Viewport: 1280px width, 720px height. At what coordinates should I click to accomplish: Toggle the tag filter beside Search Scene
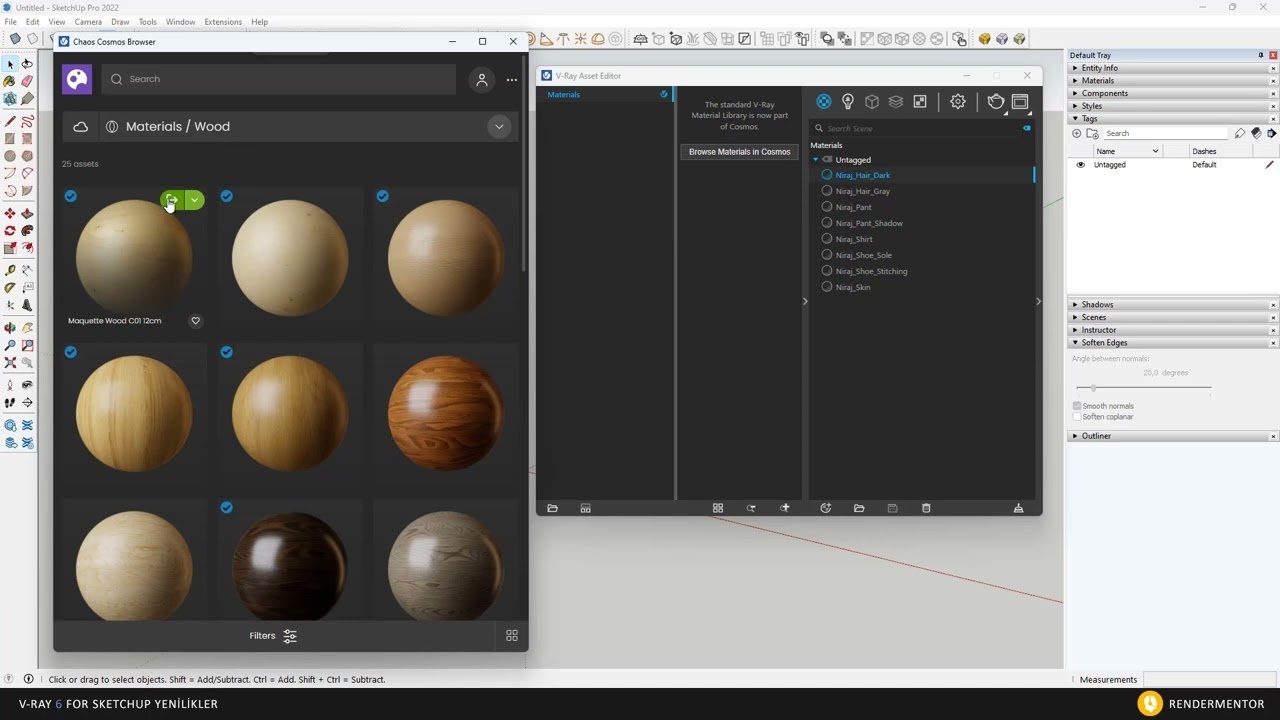pos(1027,128)
